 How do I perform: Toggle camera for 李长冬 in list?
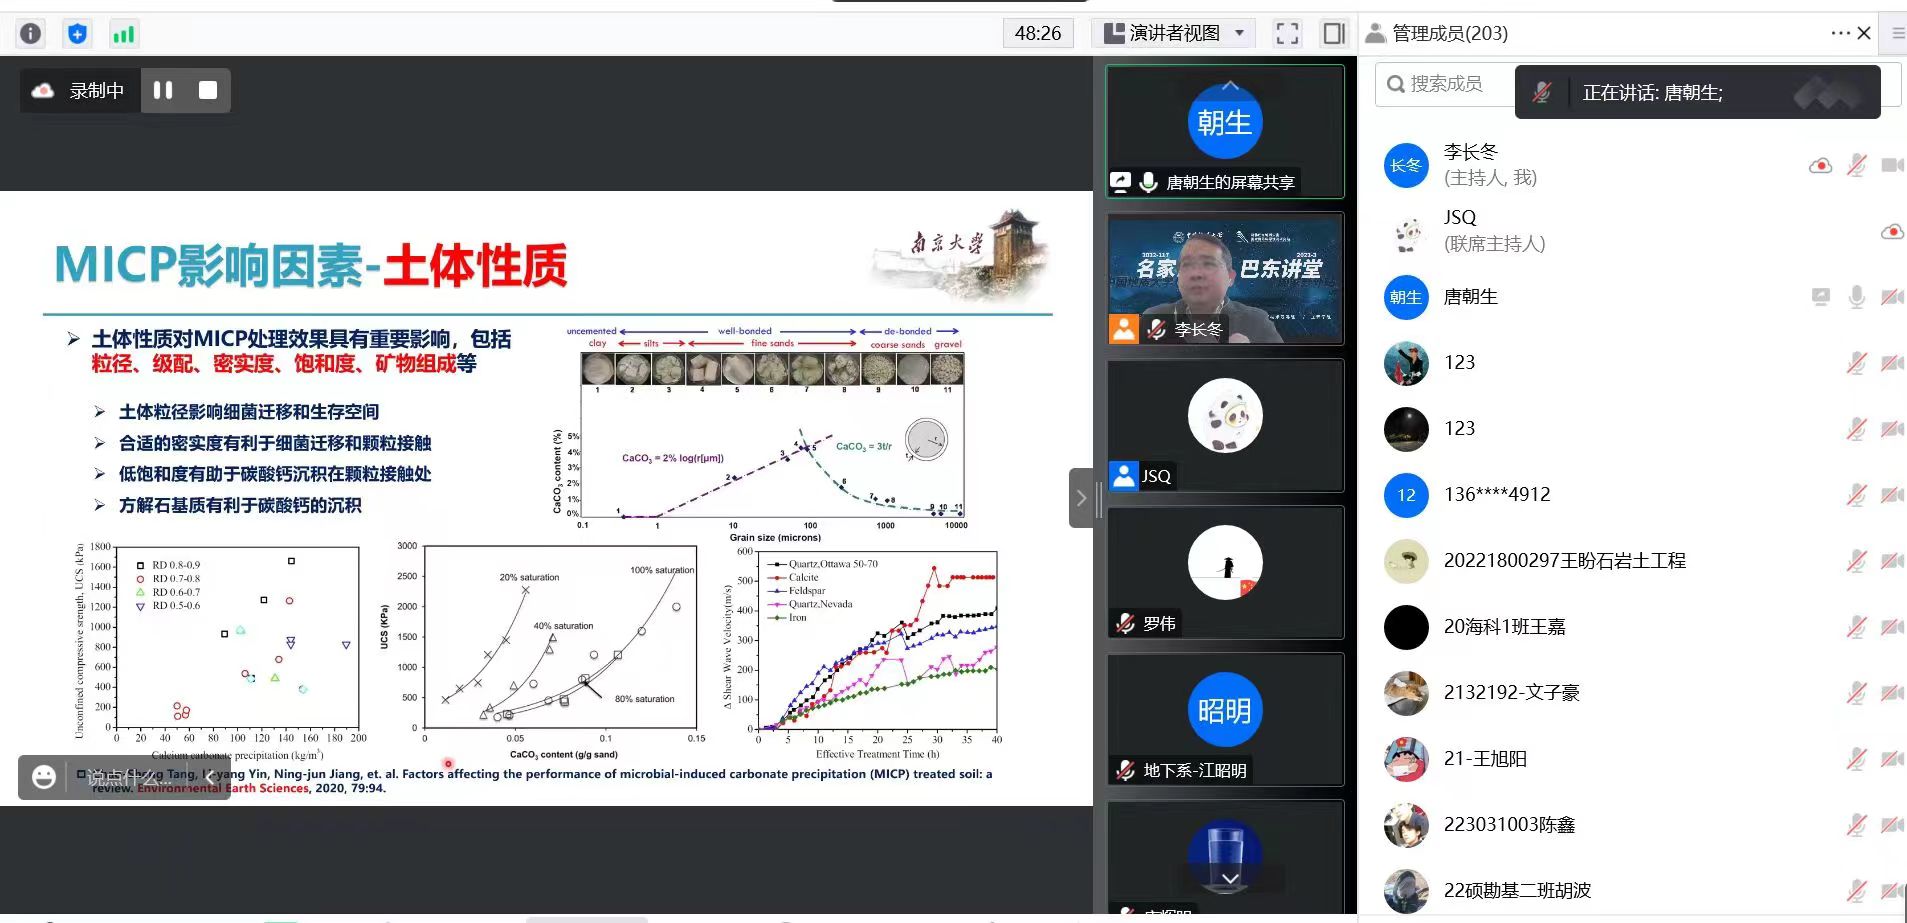pos(1891,165)
